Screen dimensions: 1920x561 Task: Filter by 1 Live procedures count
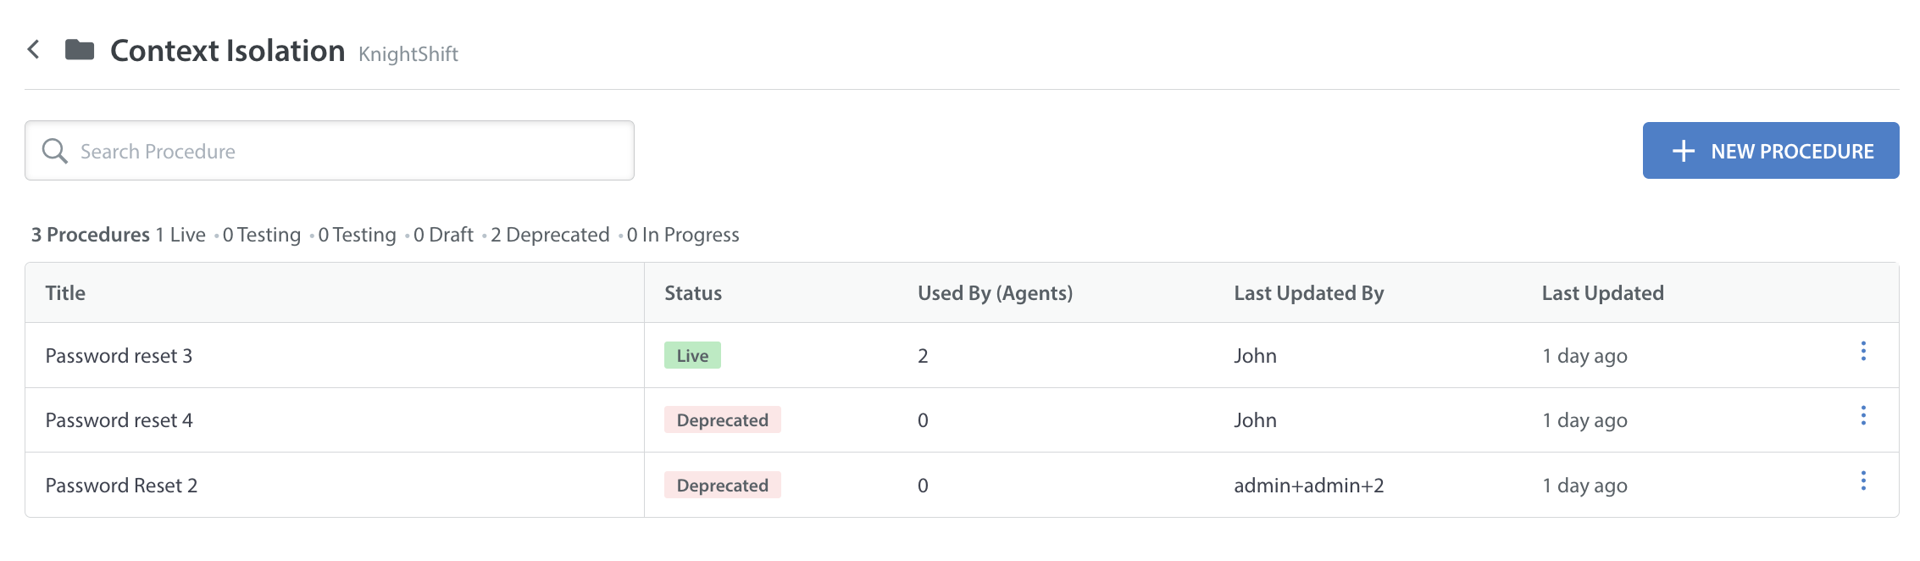click(180, 235)
